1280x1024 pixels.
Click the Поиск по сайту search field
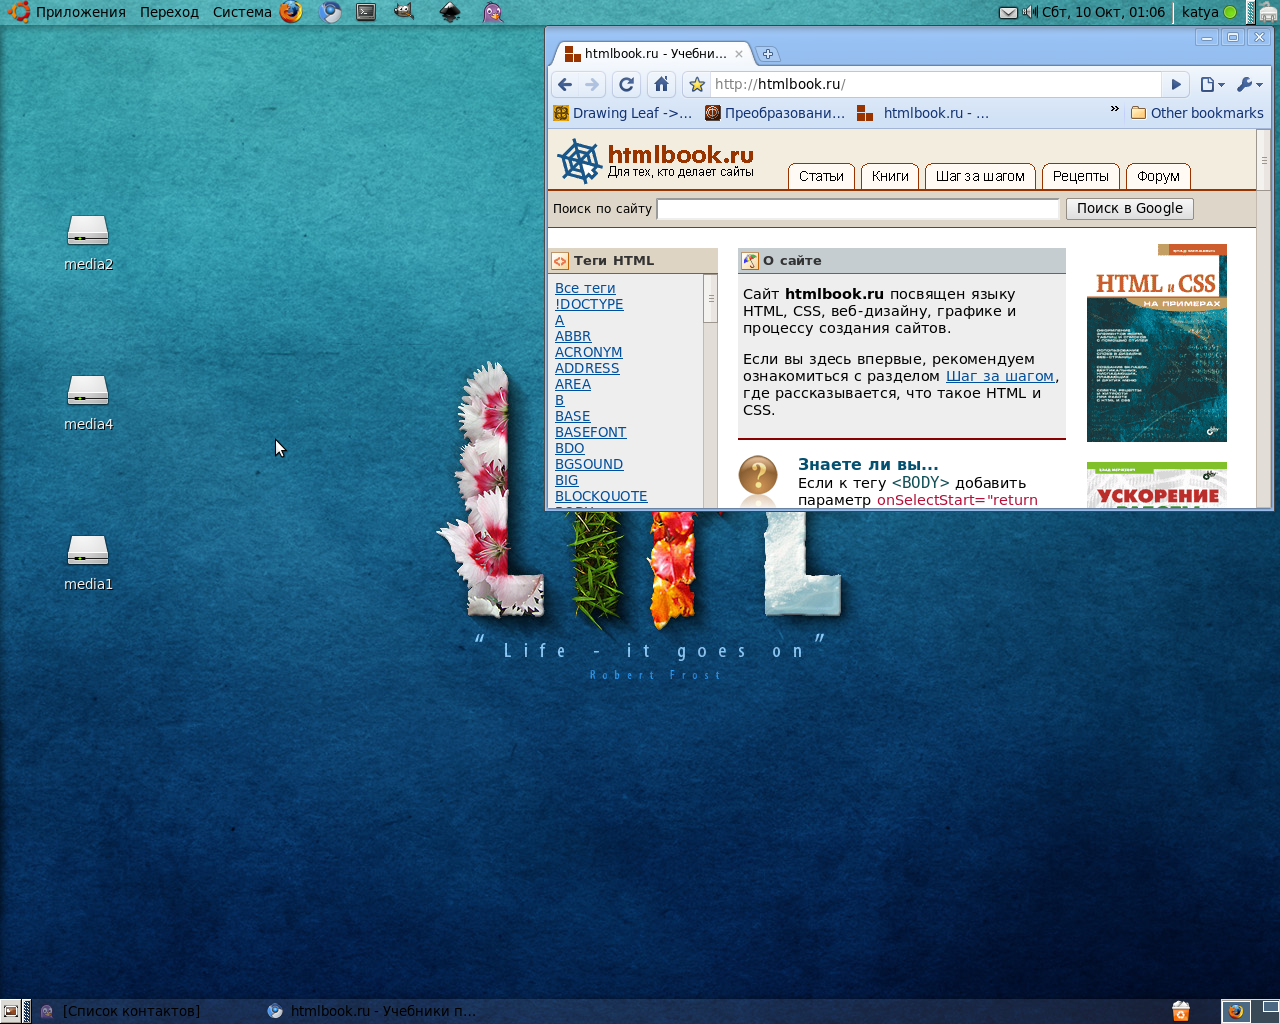point(857,208)
